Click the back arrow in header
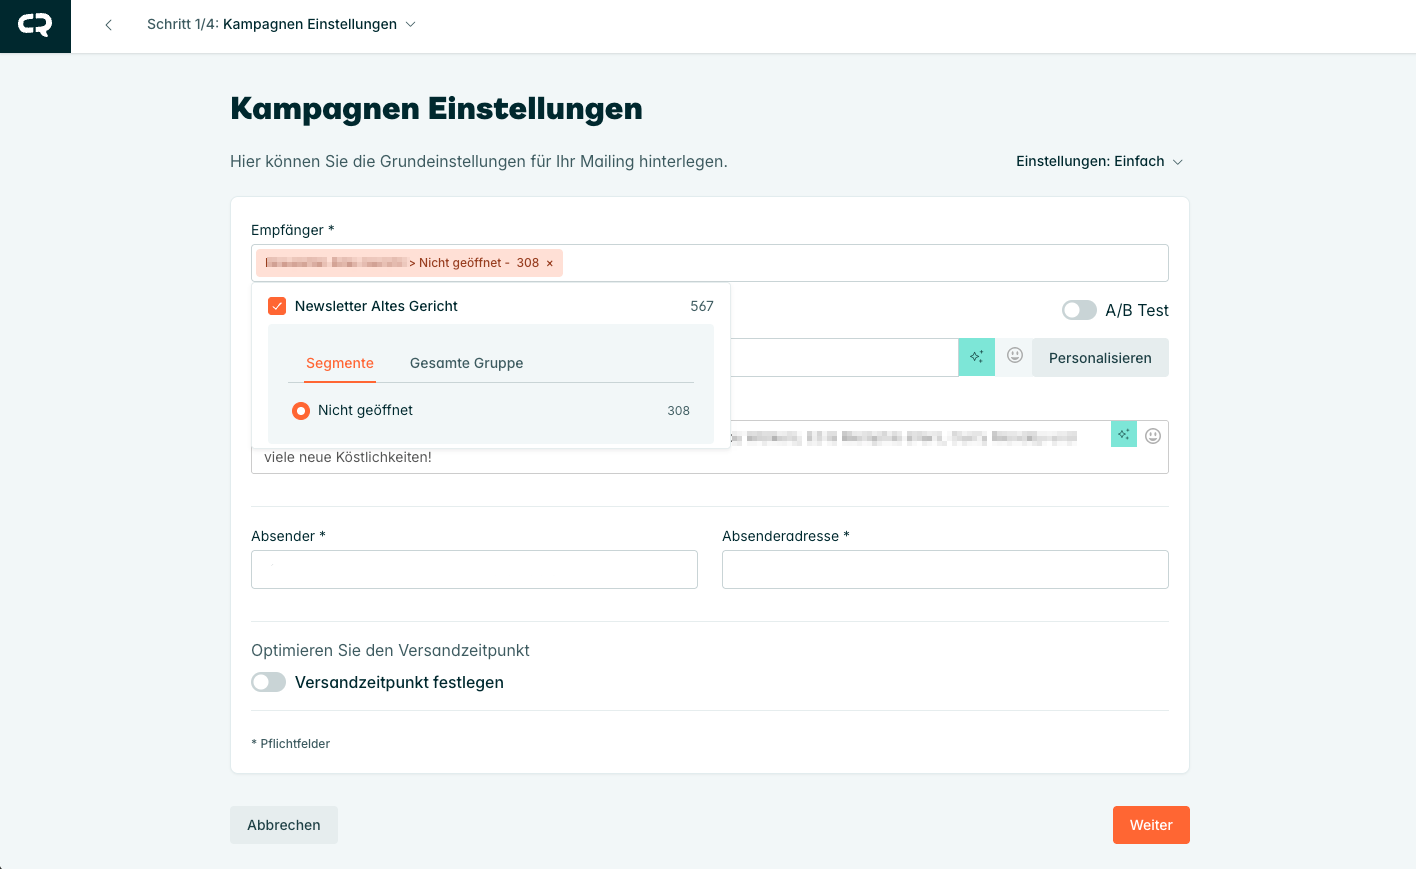This screenshot has height=869, width=1416. click(108, 25)
